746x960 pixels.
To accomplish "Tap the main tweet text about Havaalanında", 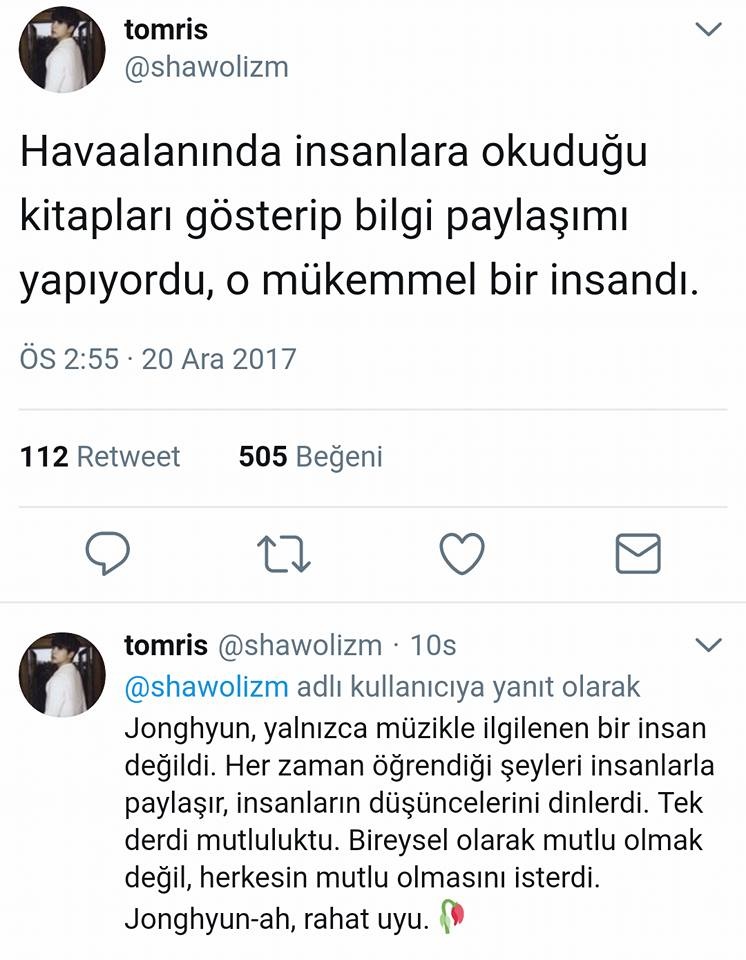I will pyautogui.click(x=360, y=217).
